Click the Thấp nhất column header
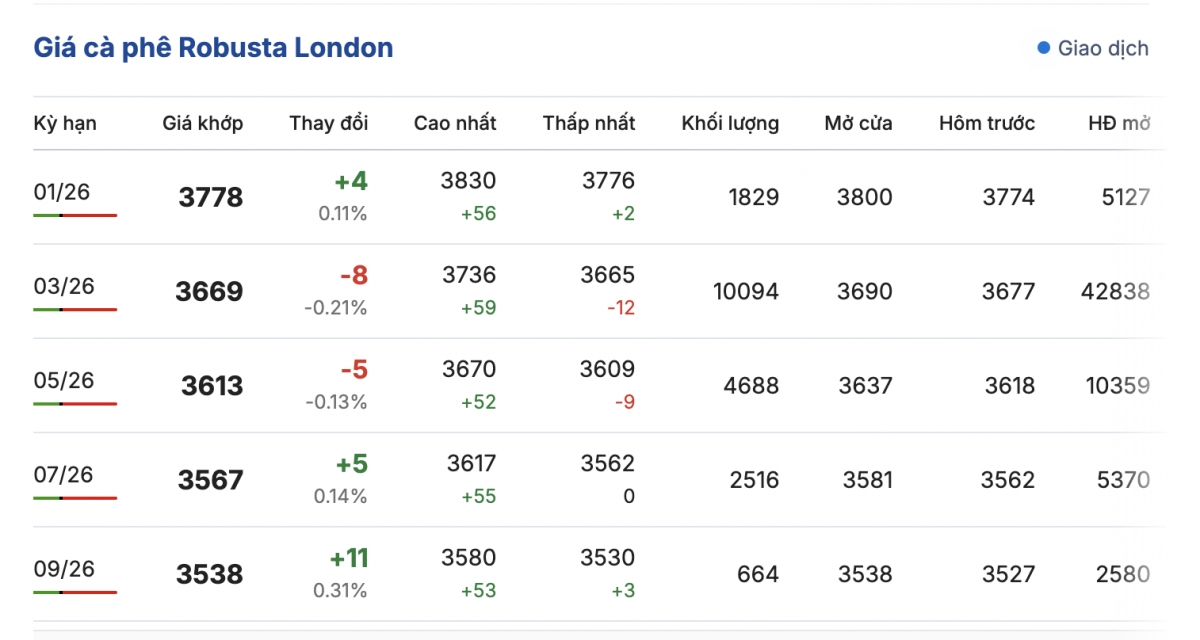Viewport: 1200px width, 640px height. pyautogui.click(x=589, y=124)
